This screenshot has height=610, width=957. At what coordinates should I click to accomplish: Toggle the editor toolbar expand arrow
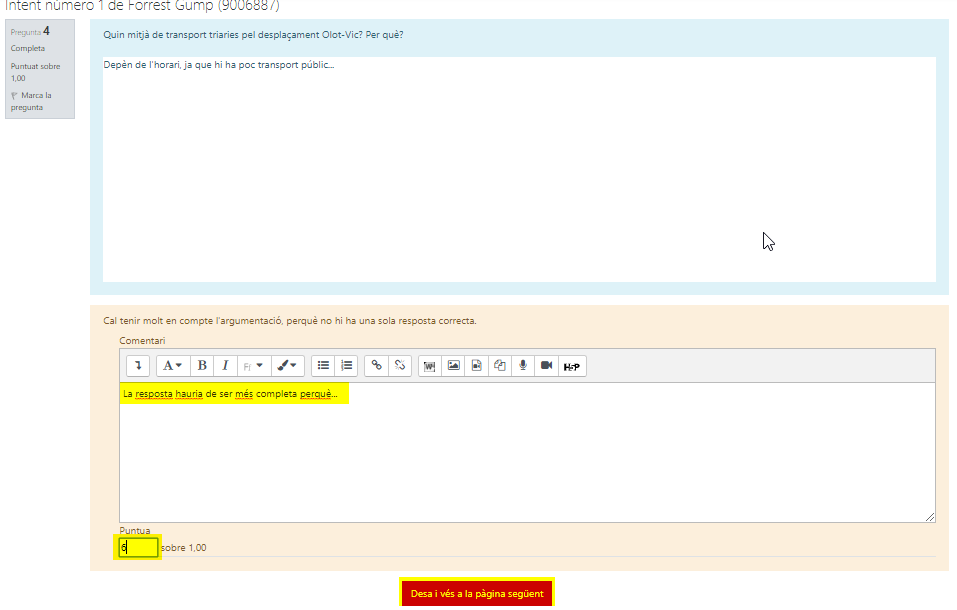(x=138, y=366)
